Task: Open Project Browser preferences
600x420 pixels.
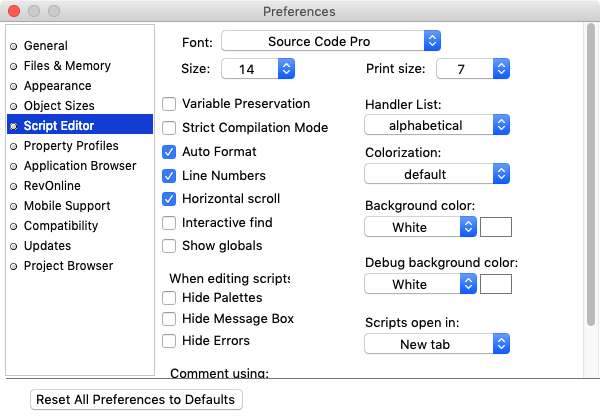Action: coord(68,266)
